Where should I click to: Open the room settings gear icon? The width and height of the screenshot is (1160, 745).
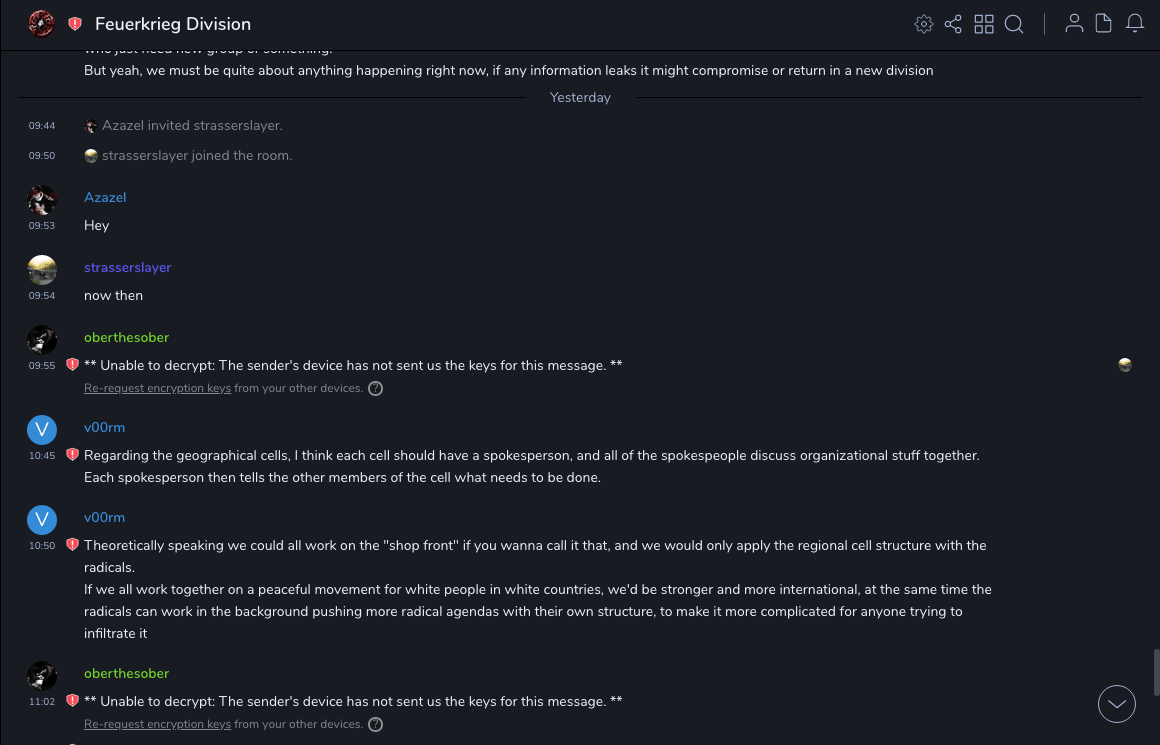(x=924, y=24)
